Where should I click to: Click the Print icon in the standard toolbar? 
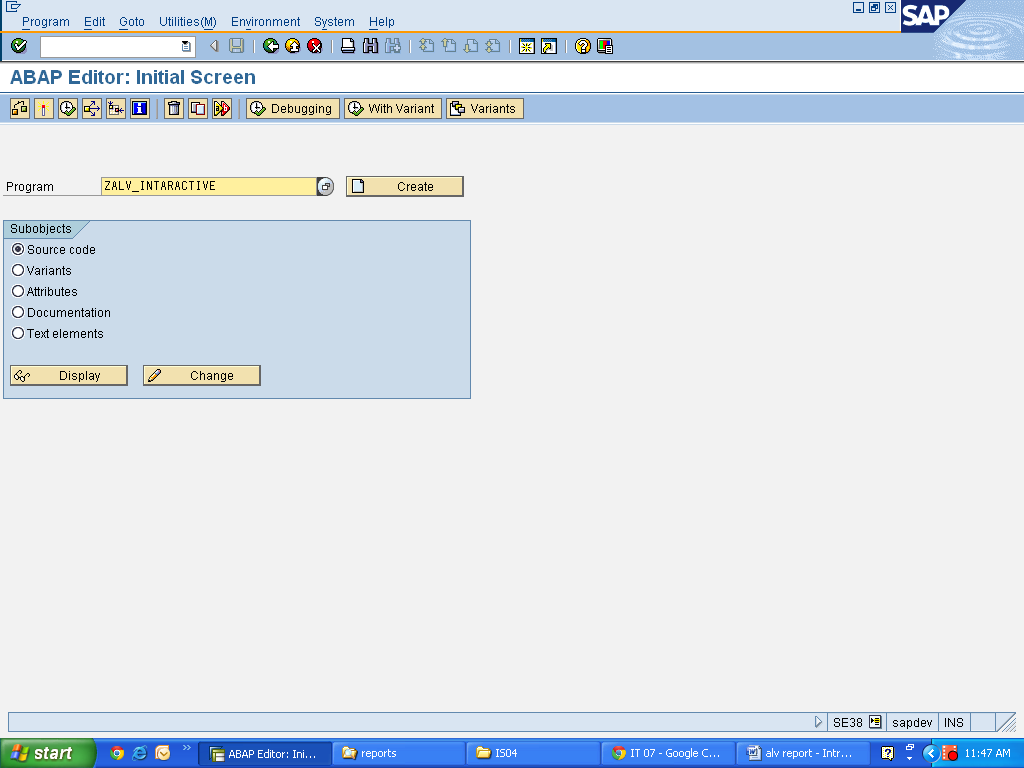tap(347, 45)
